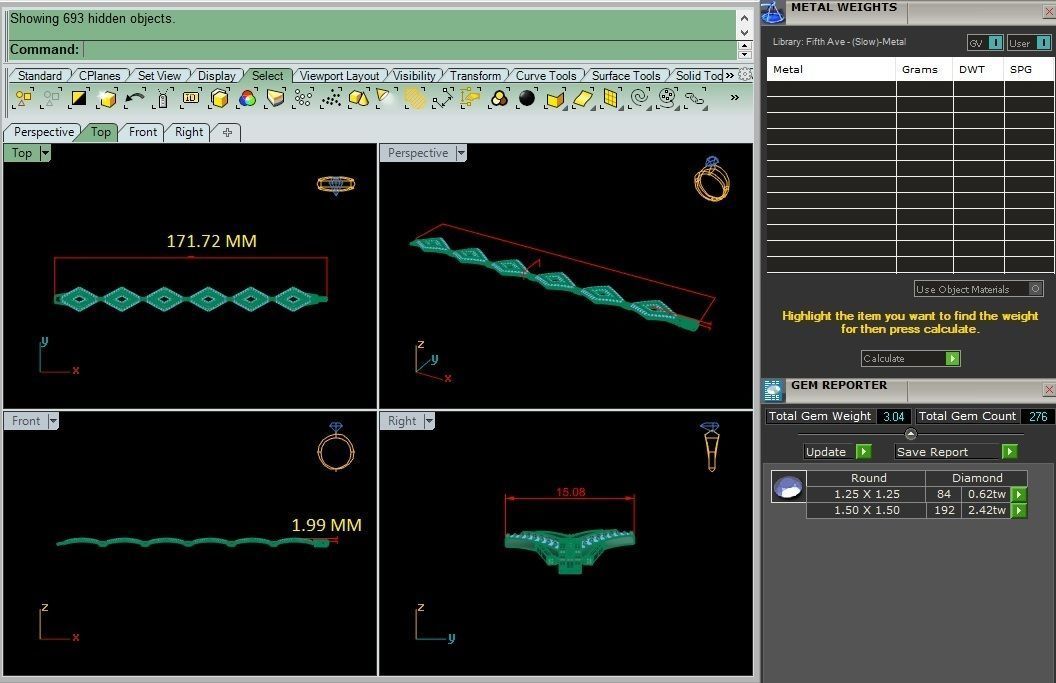The height and width of the screenshot is (683, 1056).
Task: Click the Select by Color RGB icon
Action: [247, 99]
